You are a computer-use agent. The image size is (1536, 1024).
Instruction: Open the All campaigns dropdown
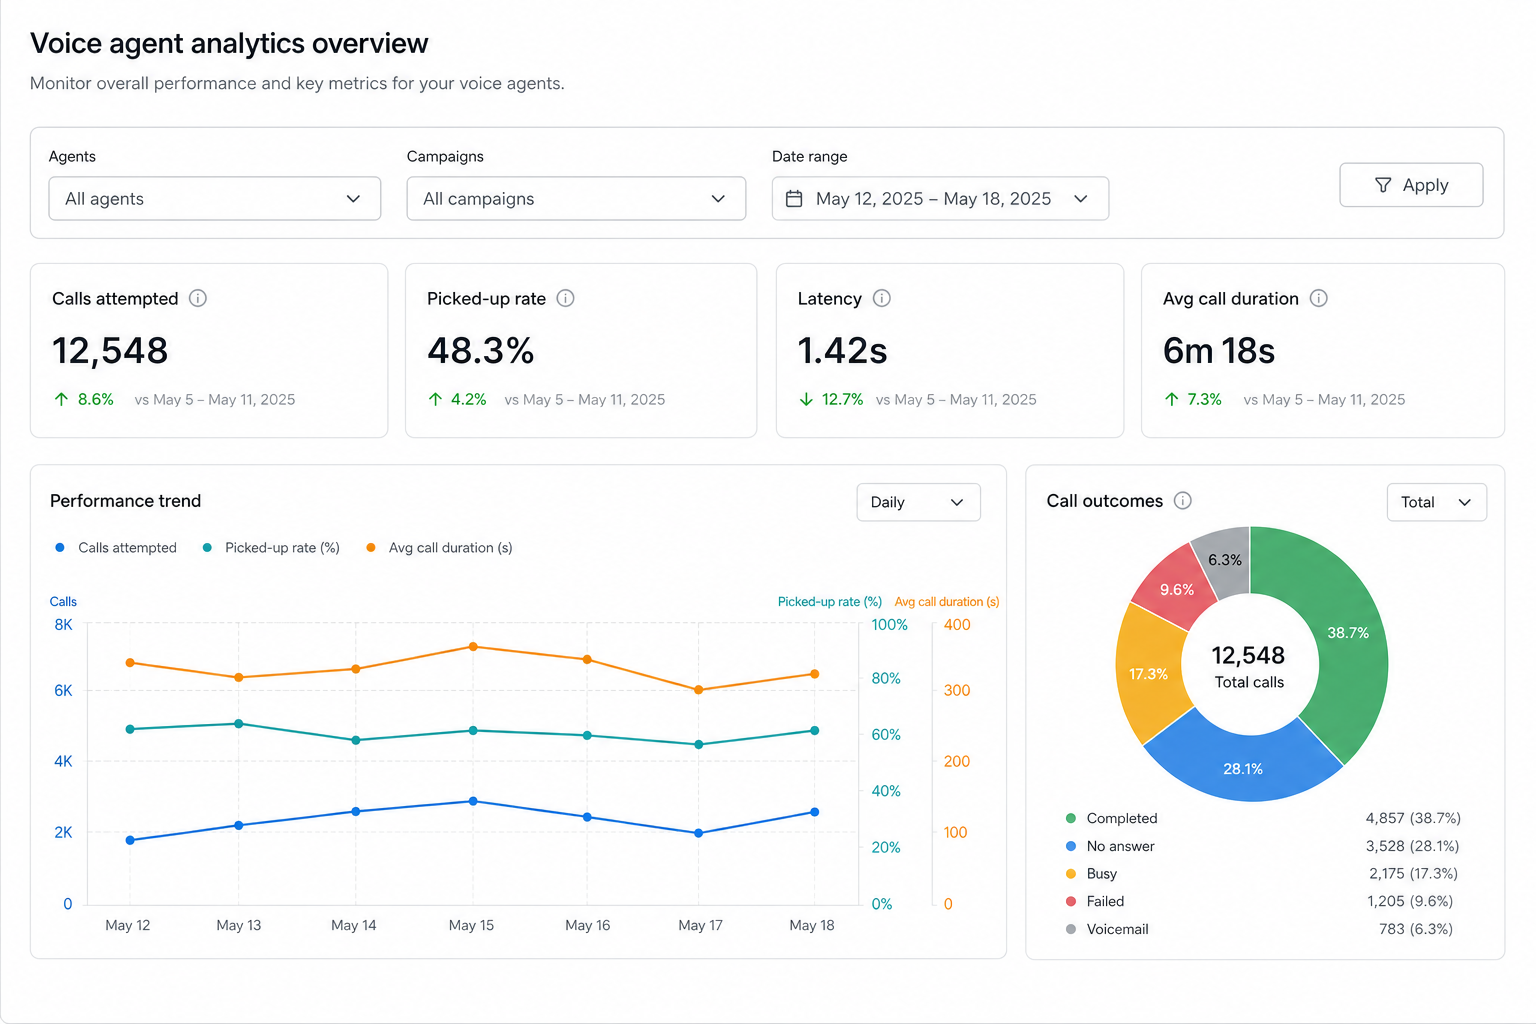576,199
